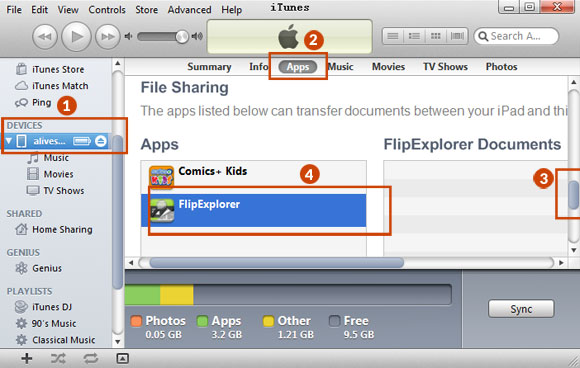
Task: Go back to the previous track
Action: [x=45, y=37]
